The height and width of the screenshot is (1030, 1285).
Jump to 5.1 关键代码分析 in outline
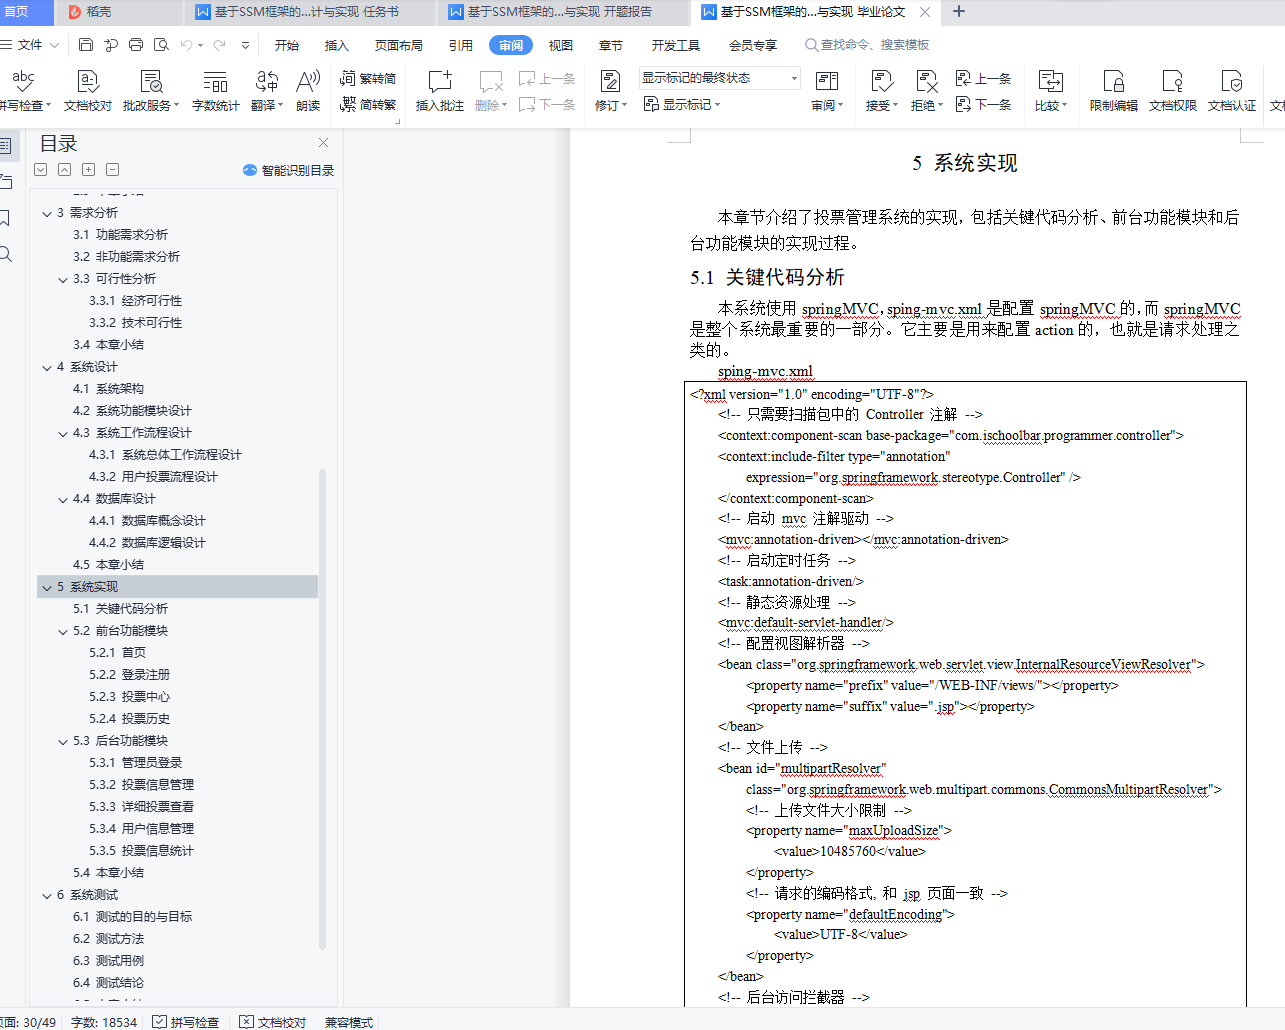coord(120,609)
